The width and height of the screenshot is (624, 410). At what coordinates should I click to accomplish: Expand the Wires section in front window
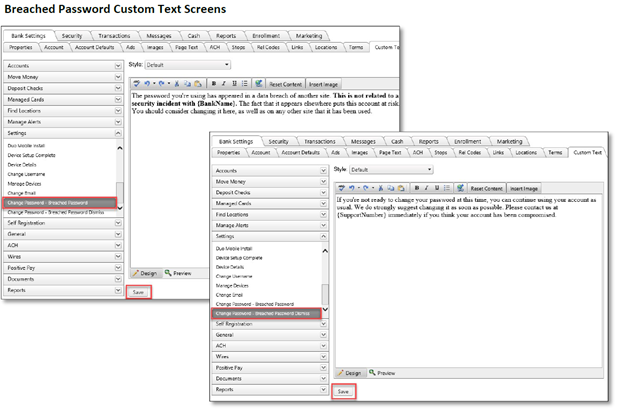click(351, 355)
